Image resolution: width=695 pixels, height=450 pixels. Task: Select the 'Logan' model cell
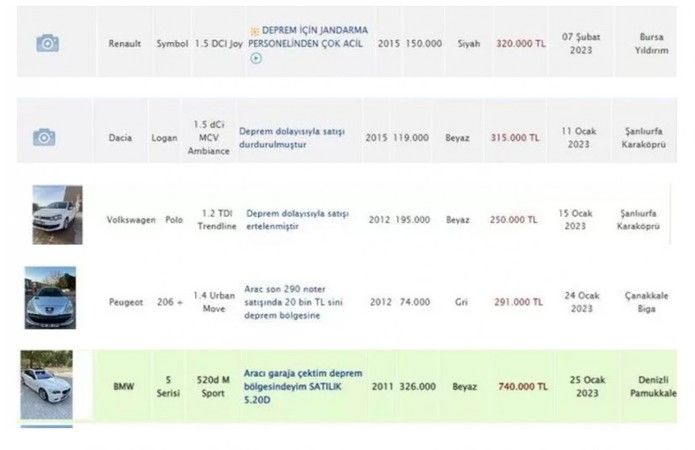tap(164, 138)
